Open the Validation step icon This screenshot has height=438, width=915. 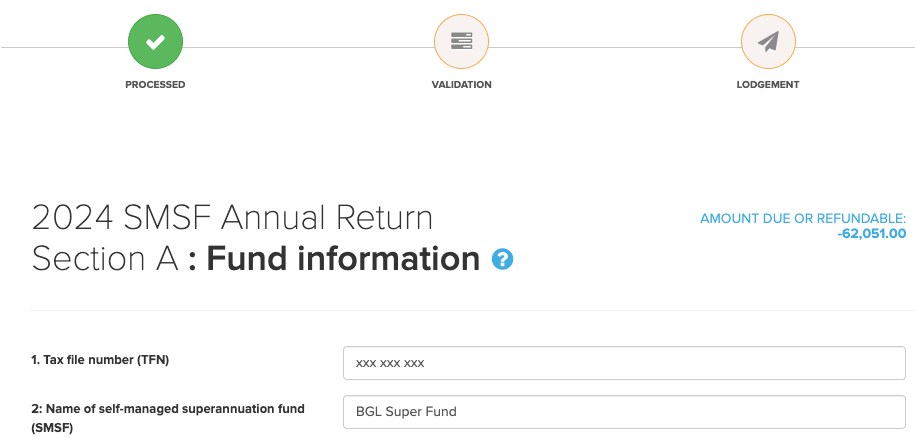point(461,42)
